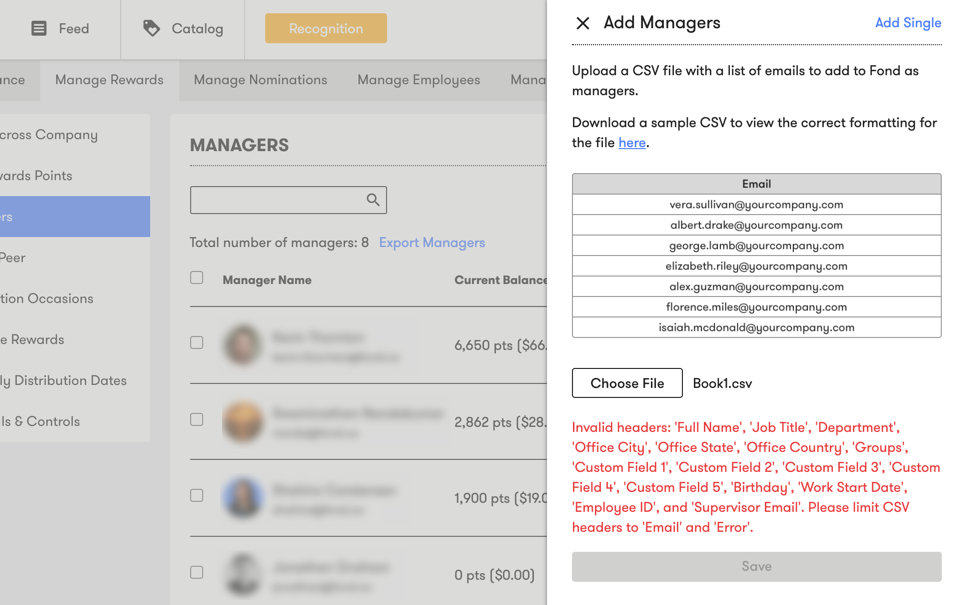Screen dimensions: 965x605
Task: Toggle the select-all managers checkbox
Action: tap(196, 278)
